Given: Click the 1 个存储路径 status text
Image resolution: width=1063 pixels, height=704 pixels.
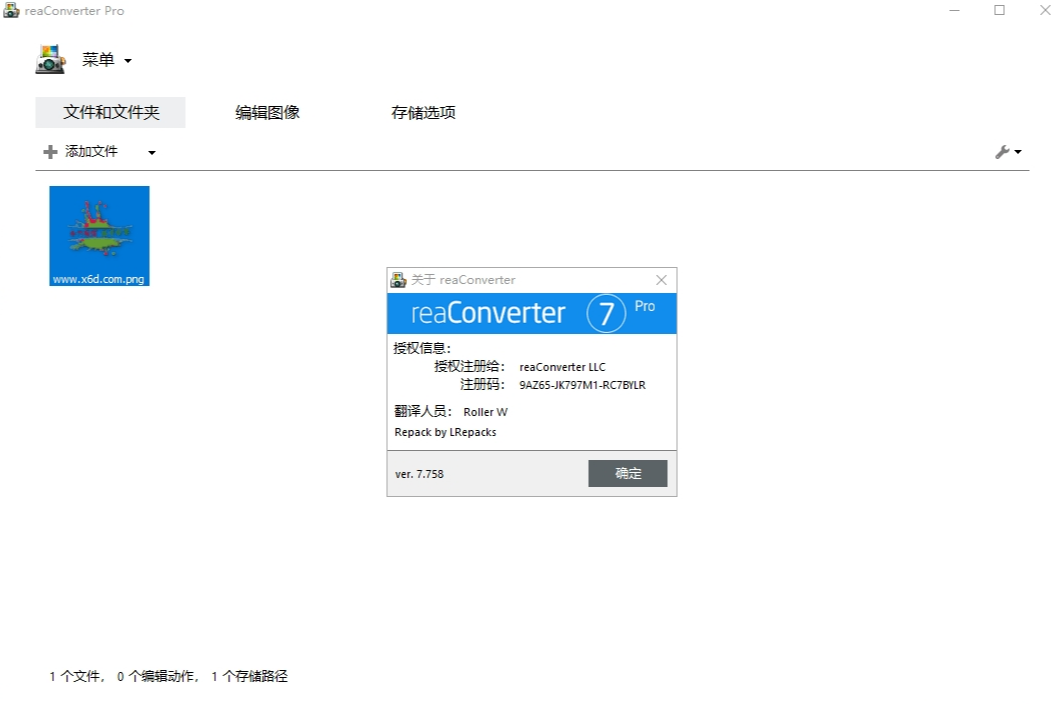Looking at the screenshot, I should pyautogui.click(x=249, y=677).
